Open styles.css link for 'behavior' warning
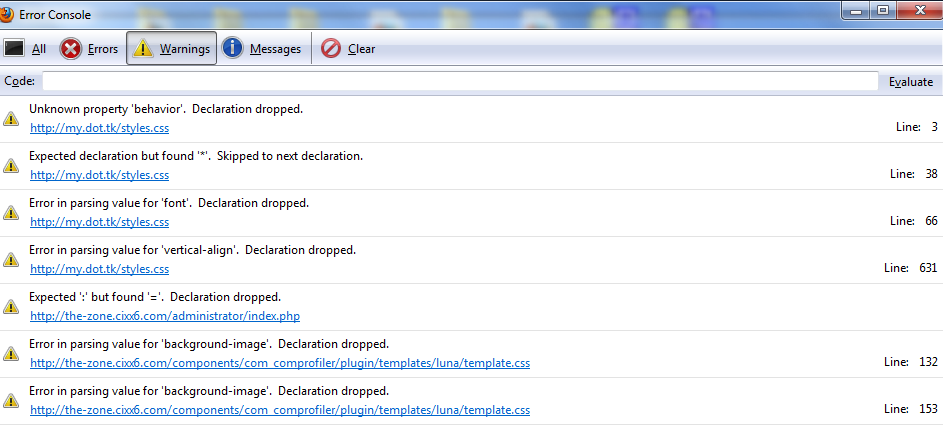 point(99,128)
